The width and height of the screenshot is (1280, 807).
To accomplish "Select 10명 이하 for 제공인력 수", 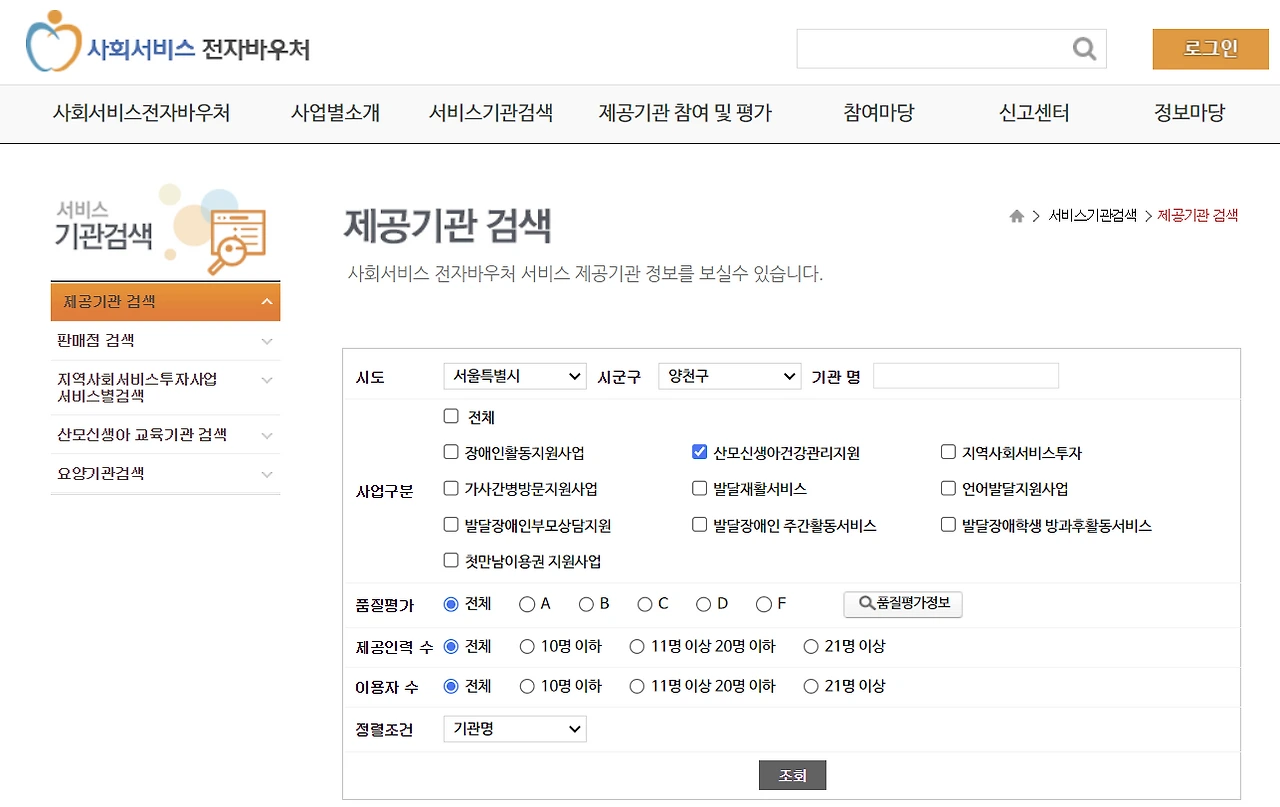I will click(x=525, y=646).
